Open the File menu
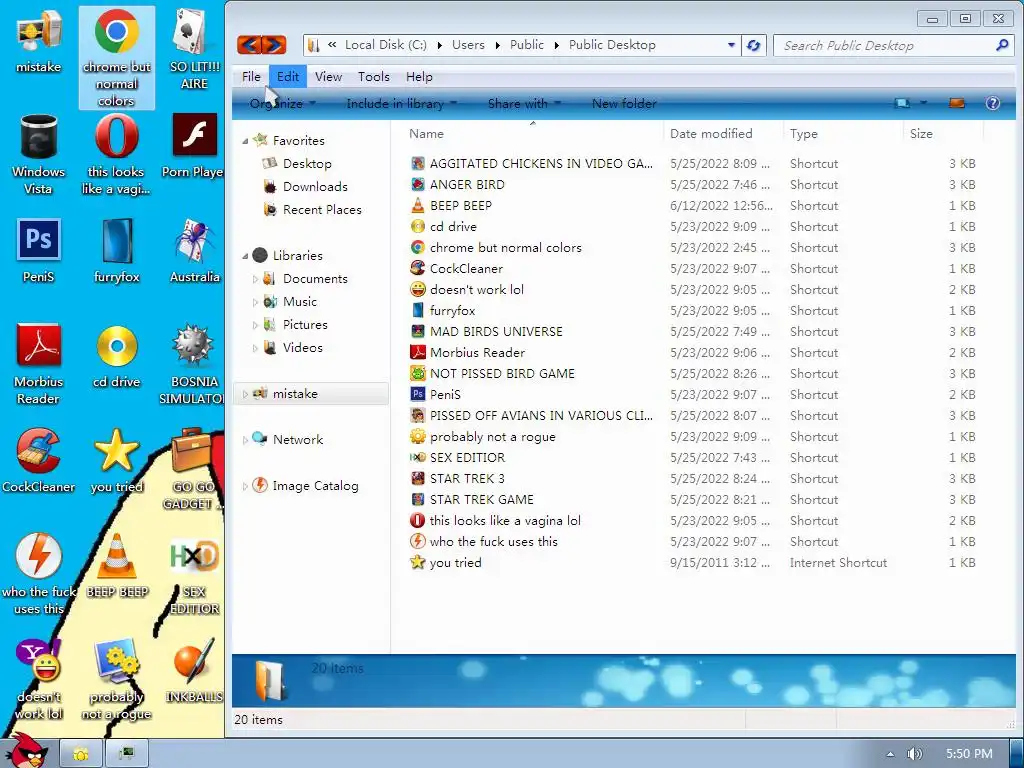Image resolution: width=1024 pixels, height=768 pixels. [251, 76]
